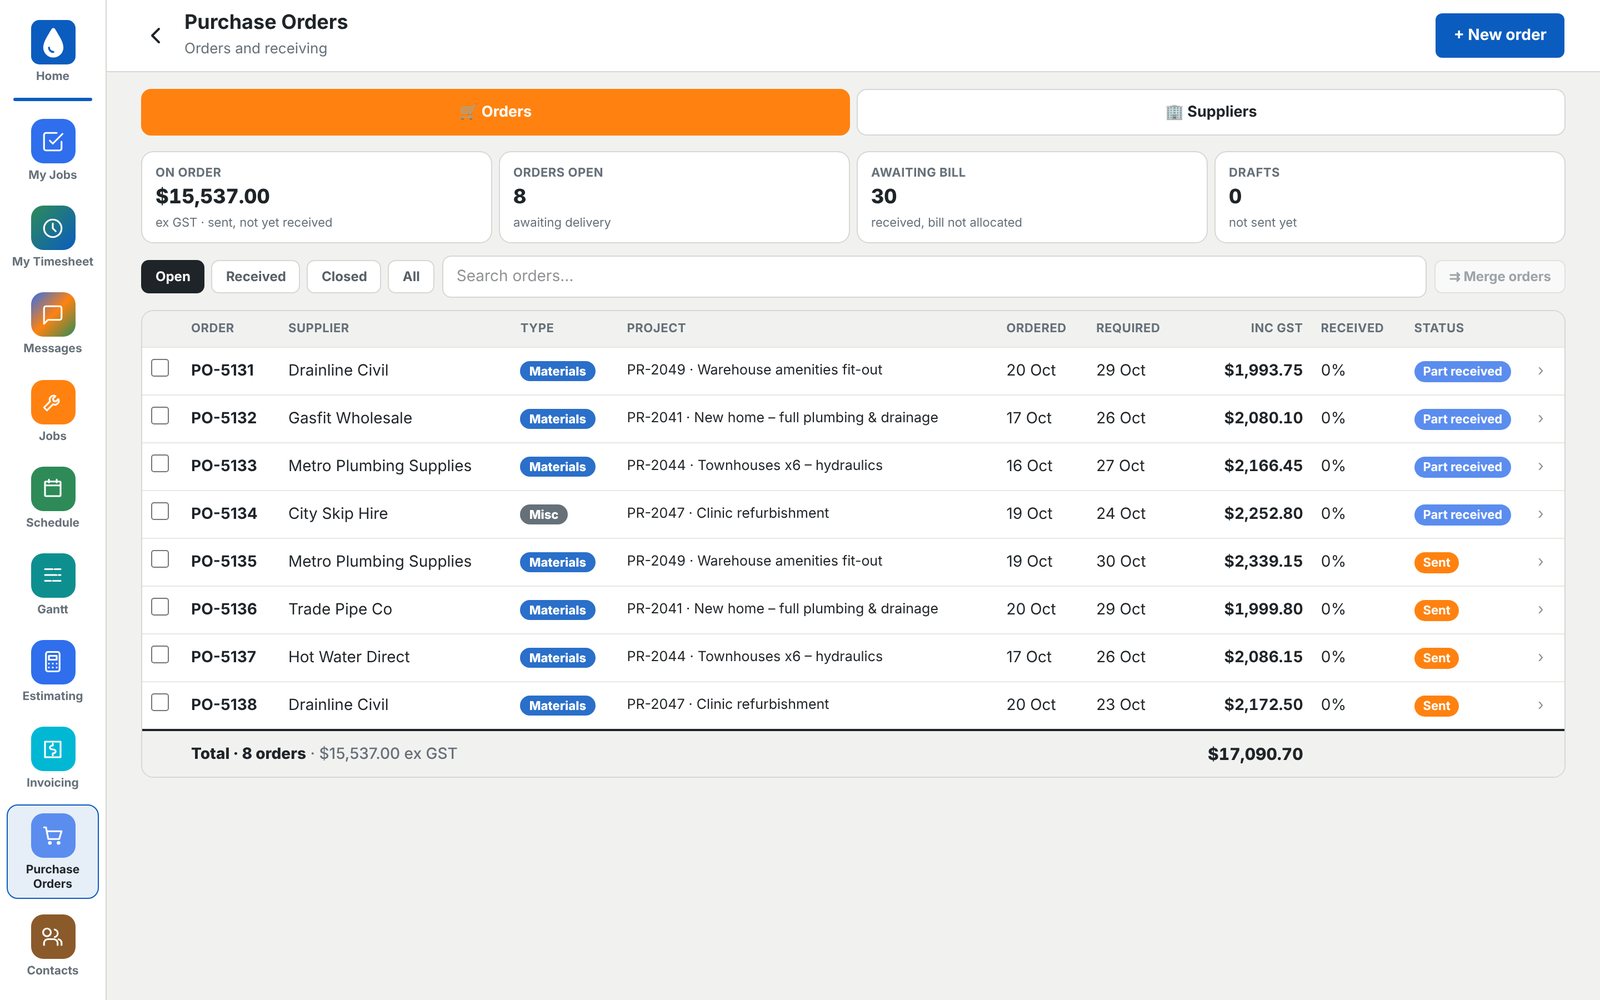1600x1000 pixels.
Task: Go back using the back arrow
Action: point(156,35)
